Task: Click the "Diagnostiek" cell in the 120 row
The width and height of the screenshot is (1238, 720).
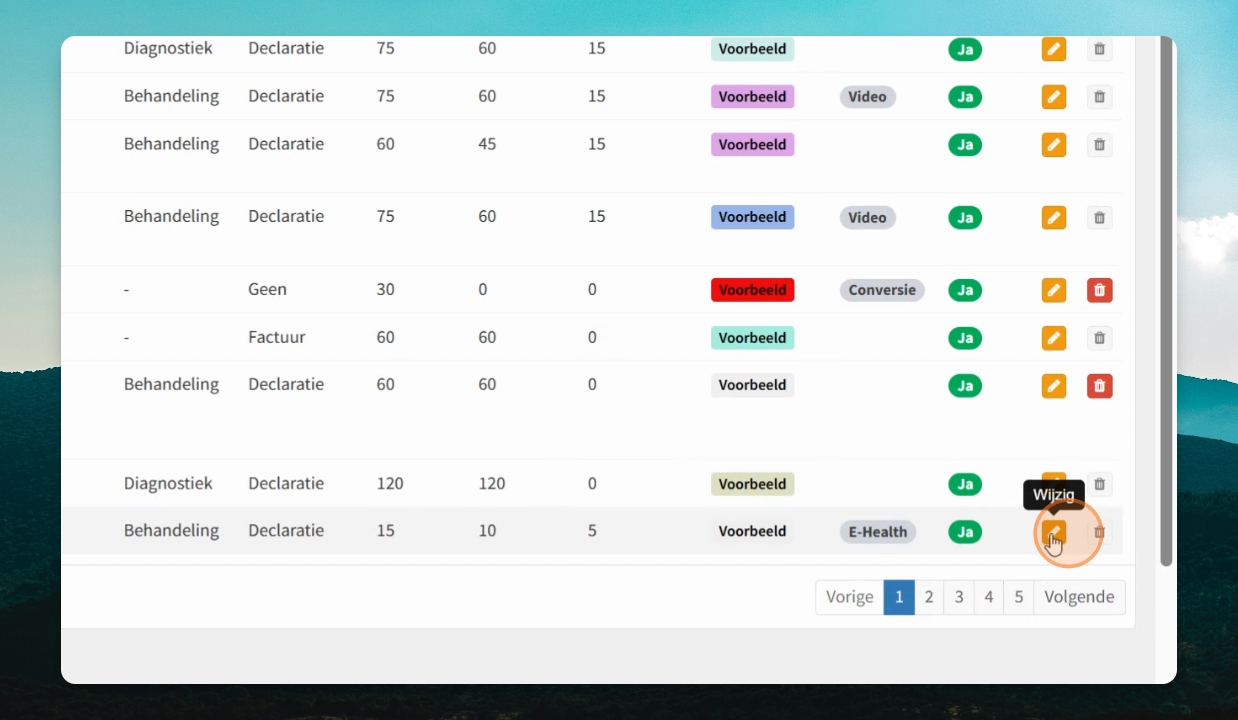Action: click(x=168, y=483)
